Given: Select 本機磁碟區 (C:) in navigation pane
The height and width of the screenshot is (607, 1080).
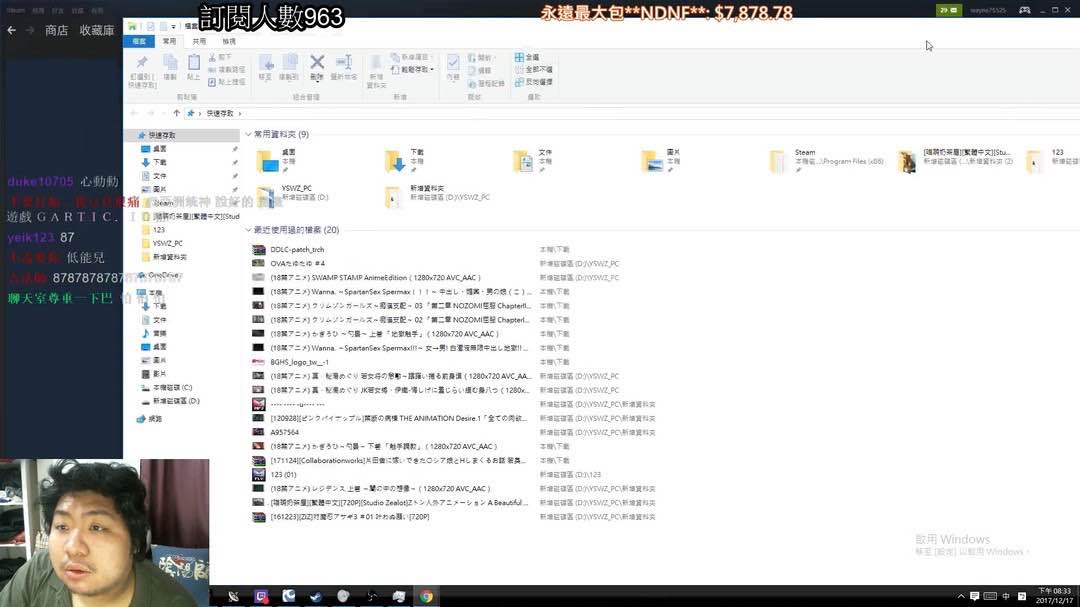Looking at the screenshot, I should coord(172,387).
